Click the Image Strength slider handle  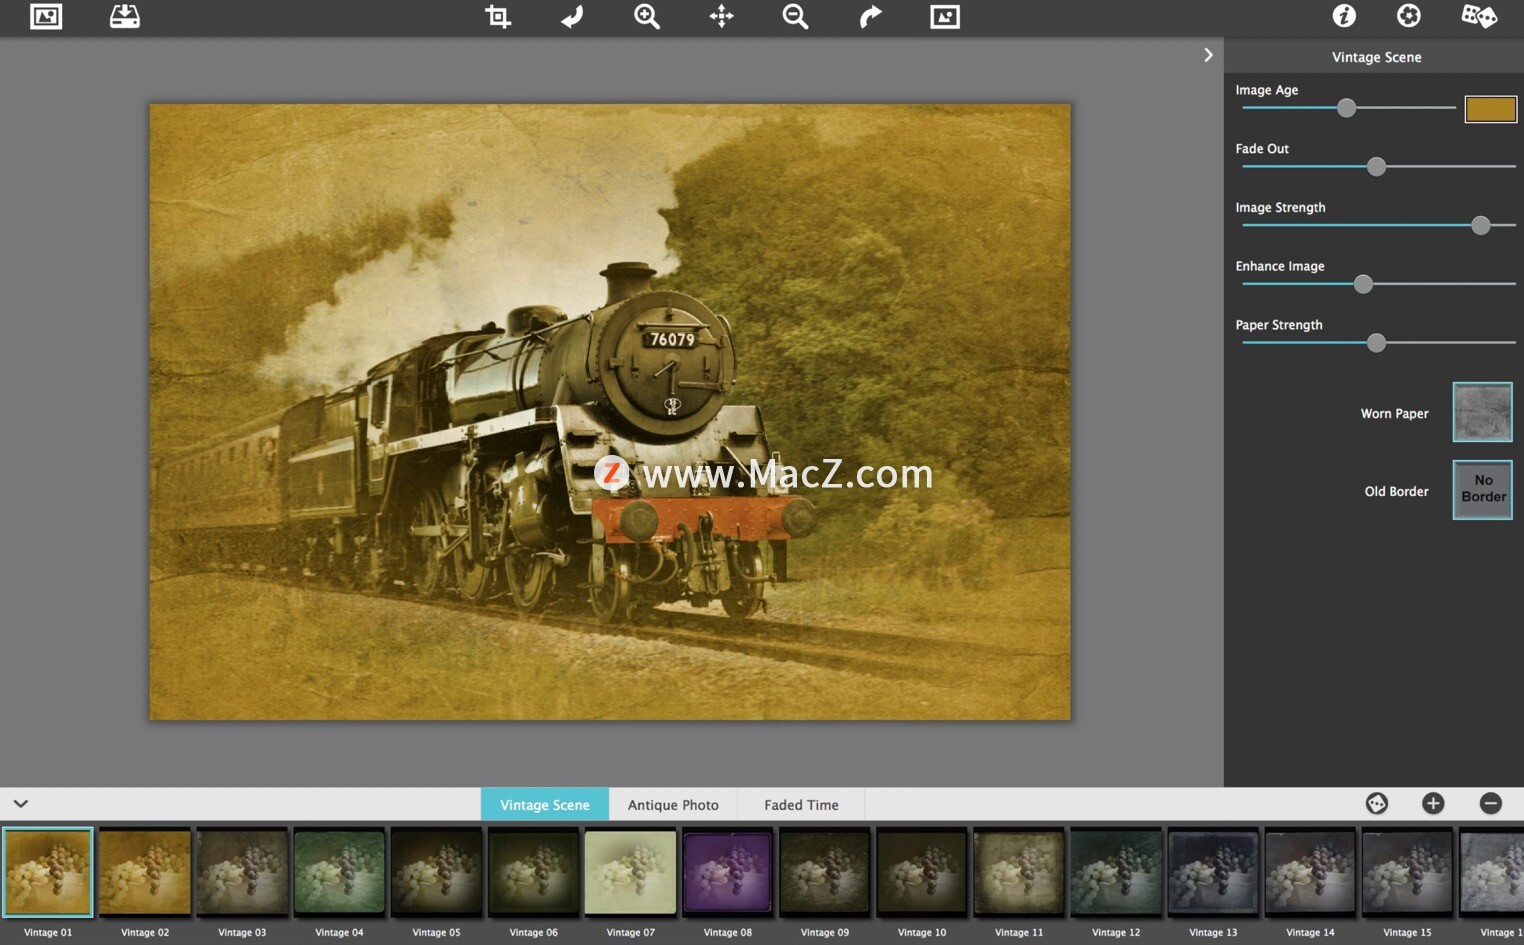click(x=1480, y=226)
